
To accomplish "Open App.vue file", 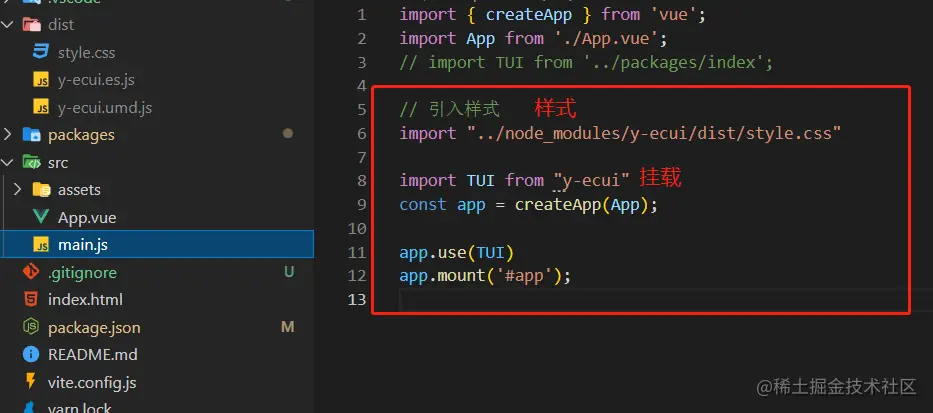I will [x=87, y=218].
